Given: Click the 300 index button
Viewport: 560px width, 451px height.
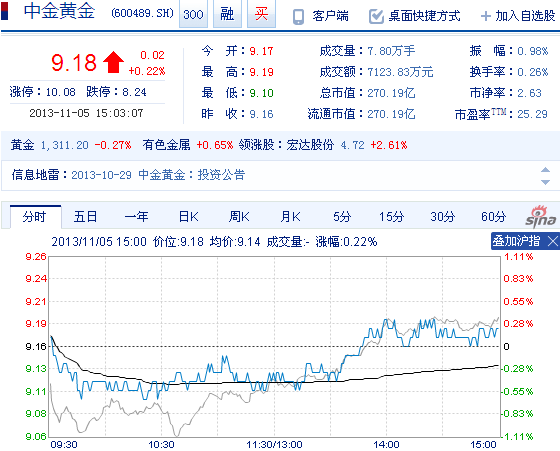Looking at the screenshot, I should 193,14.
